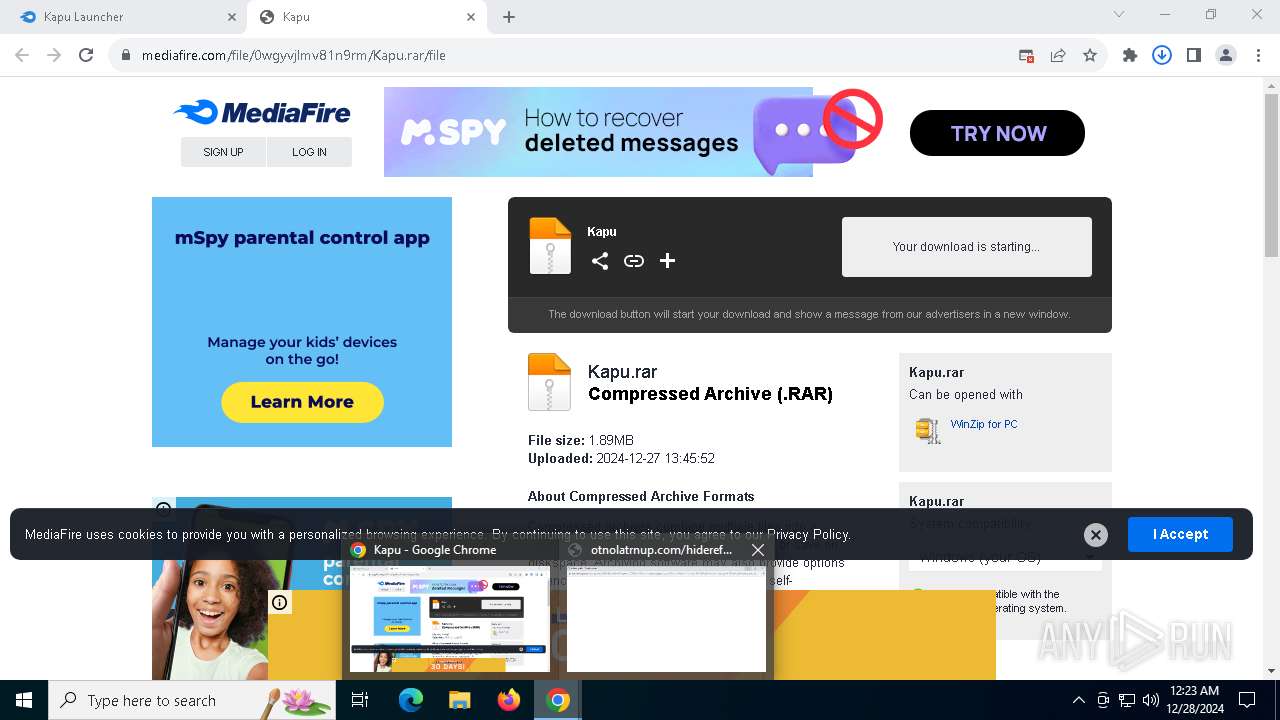Click the Kapu archive icon in header
This screenshot has height=720, width=1280.
coord(550,246)
